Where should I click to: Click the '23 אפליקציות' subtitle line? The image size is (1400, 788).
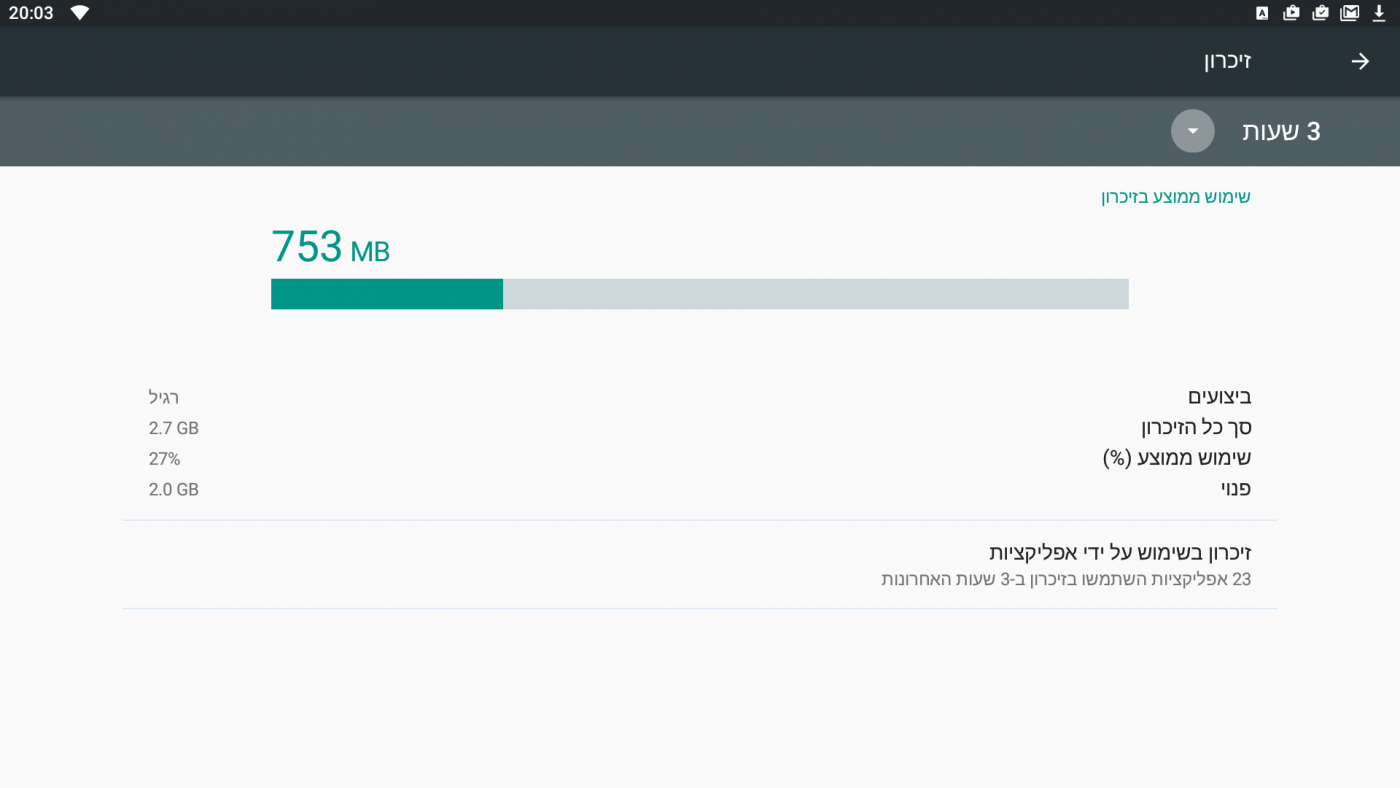point(1065,579)
